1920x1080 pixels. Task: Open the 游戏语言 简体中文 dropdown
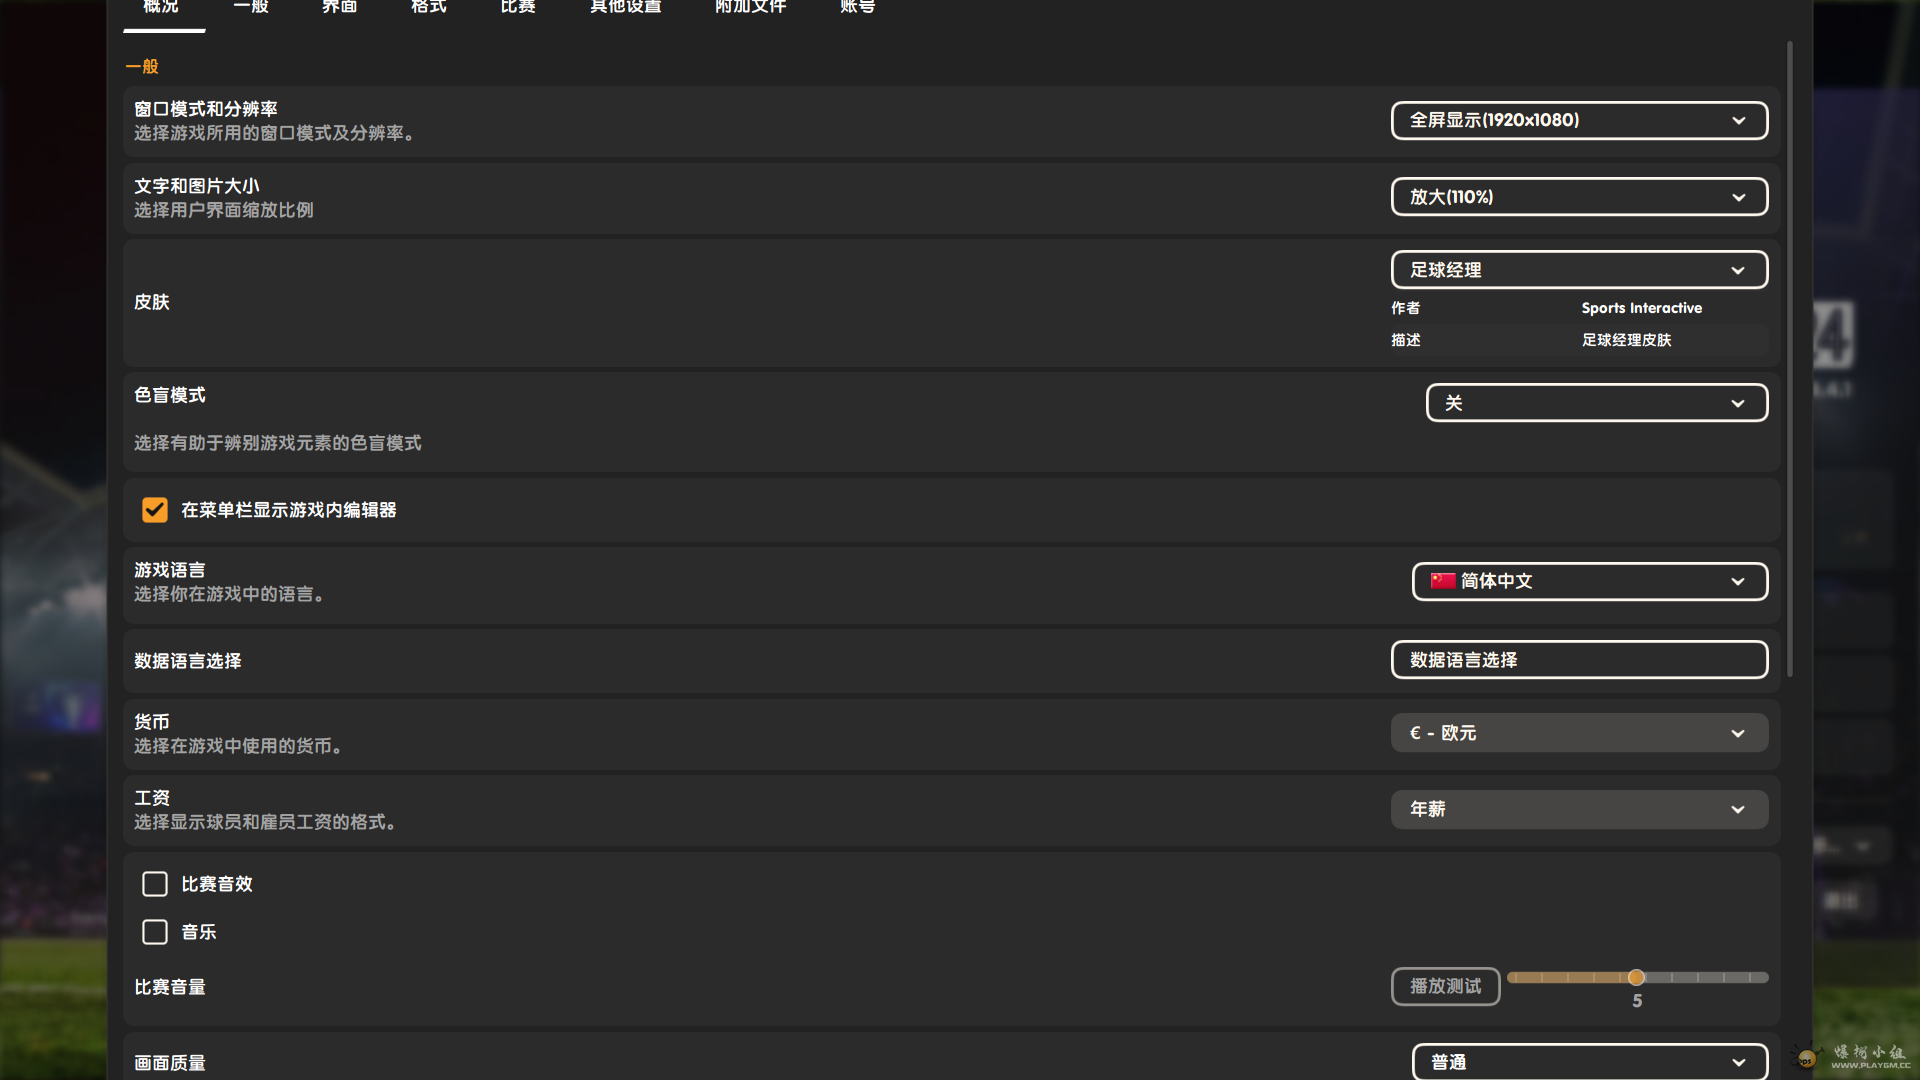1588,581
